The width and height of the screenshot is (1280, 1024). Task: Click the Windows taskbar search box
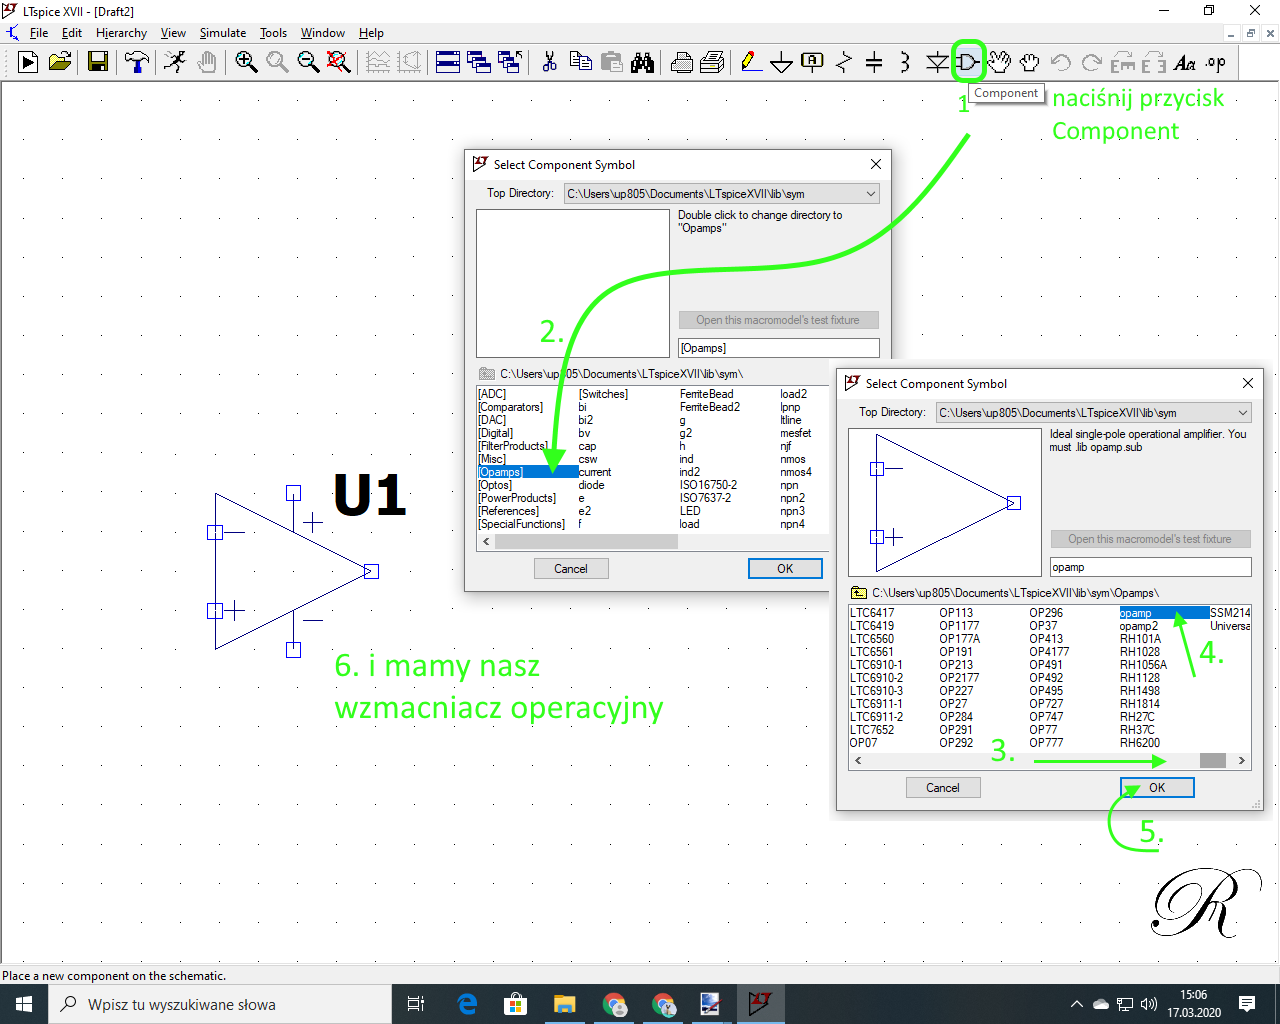pyautogui.click(x=220, y=1004)
